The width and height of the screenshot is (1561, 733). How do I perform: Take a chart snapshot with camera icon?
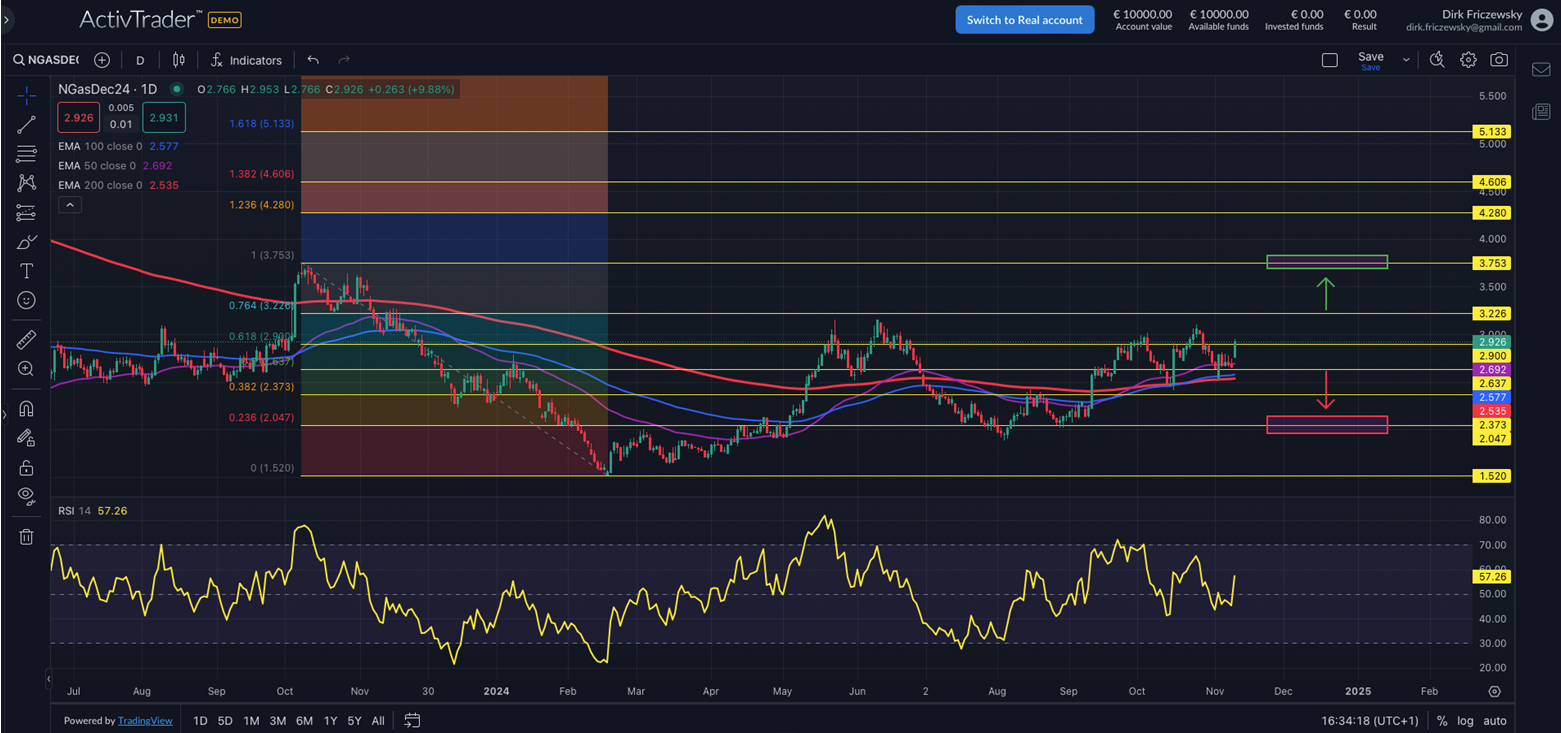1498,60
